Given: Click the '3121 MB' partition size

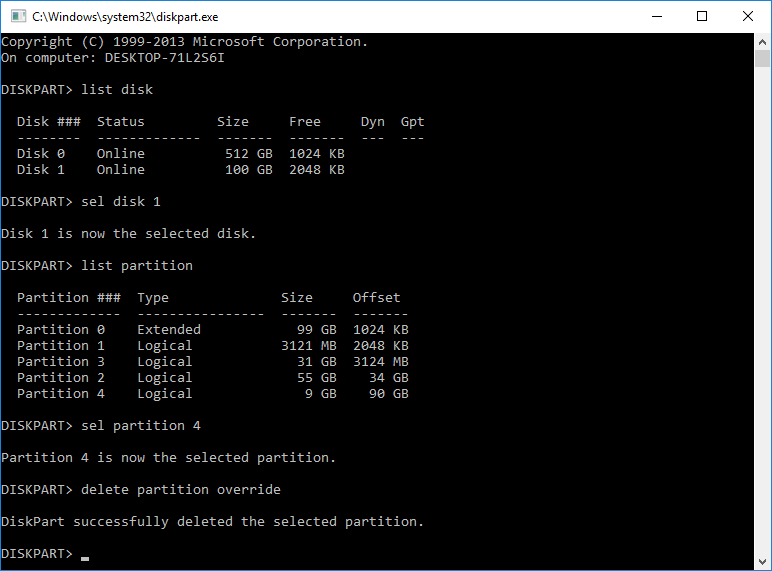Looking at the screenshot, I should tap(309, 346).
